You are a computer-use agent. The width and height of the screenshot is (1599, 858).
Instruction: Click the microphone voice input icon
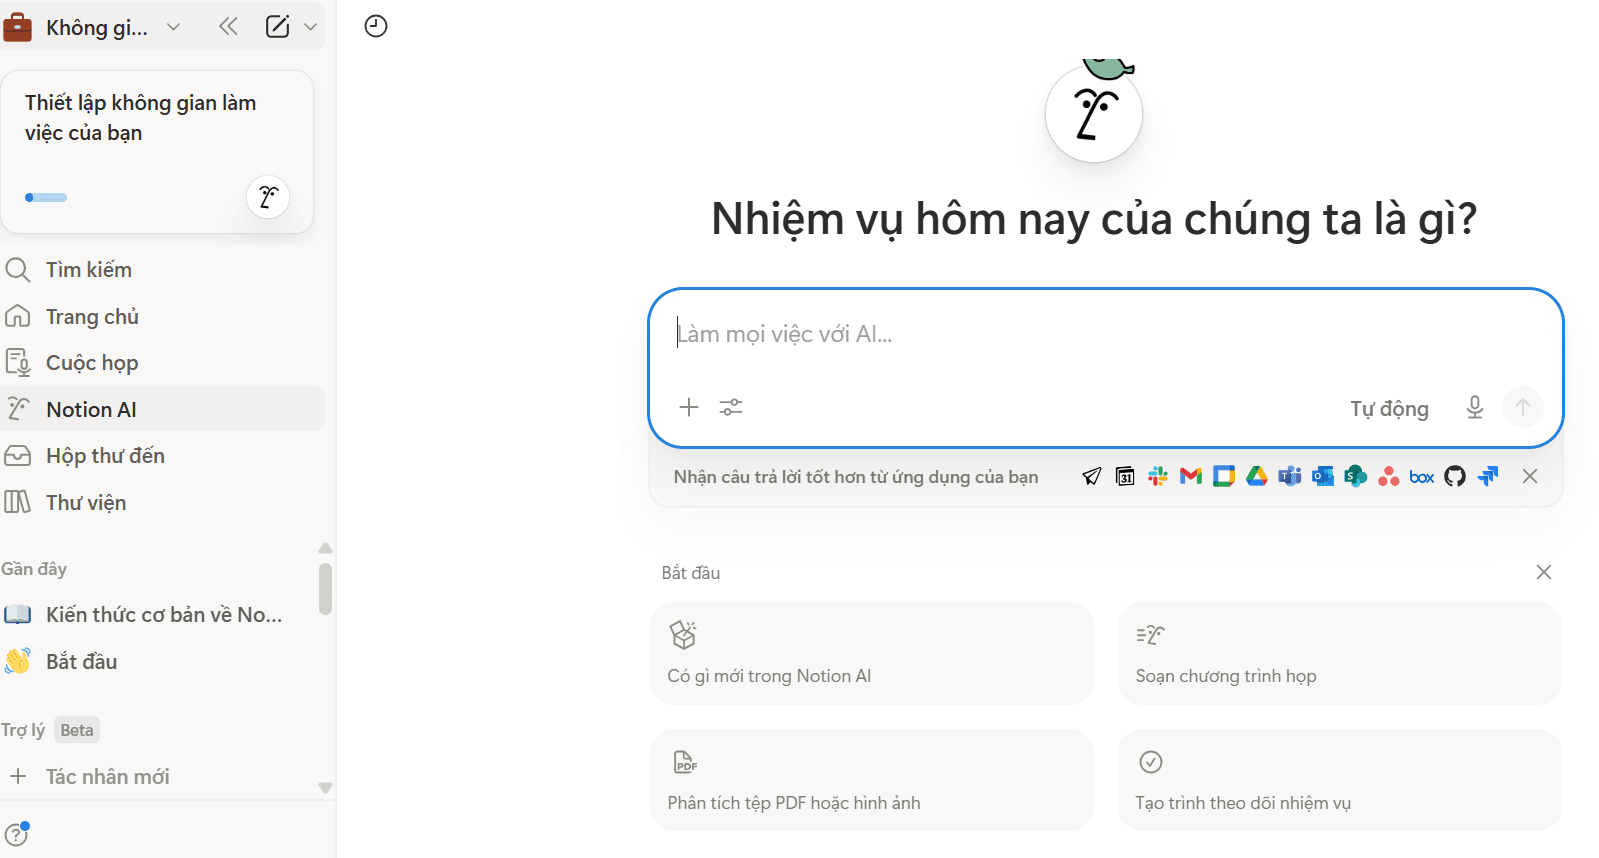1474,407
